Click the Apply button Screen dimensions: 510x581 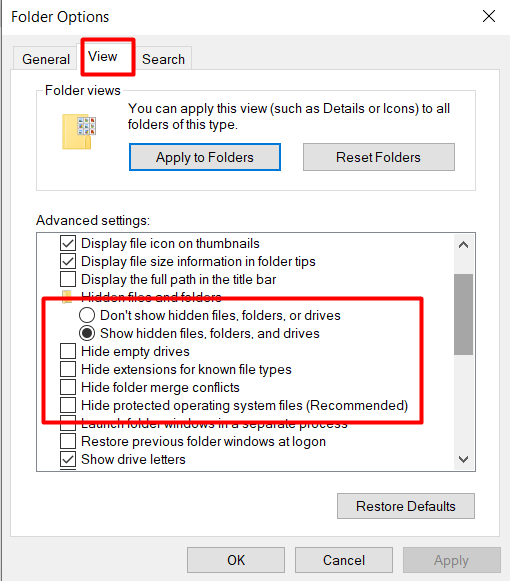(451, 560)
